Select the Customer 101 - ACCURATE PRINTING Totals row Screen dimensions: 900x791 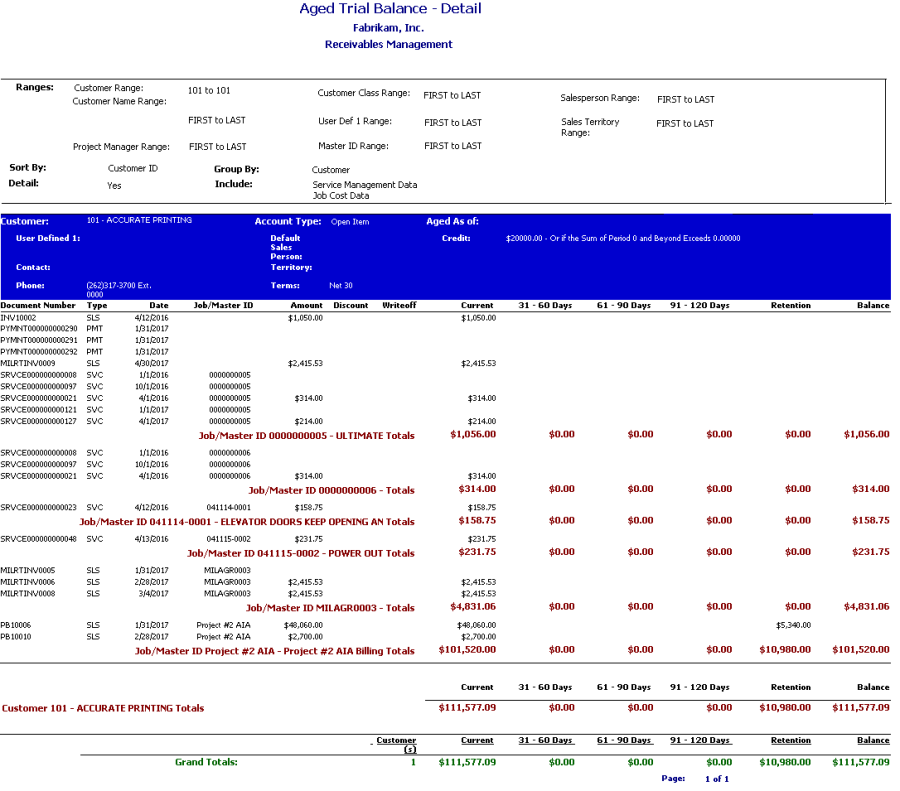point(103,708)
